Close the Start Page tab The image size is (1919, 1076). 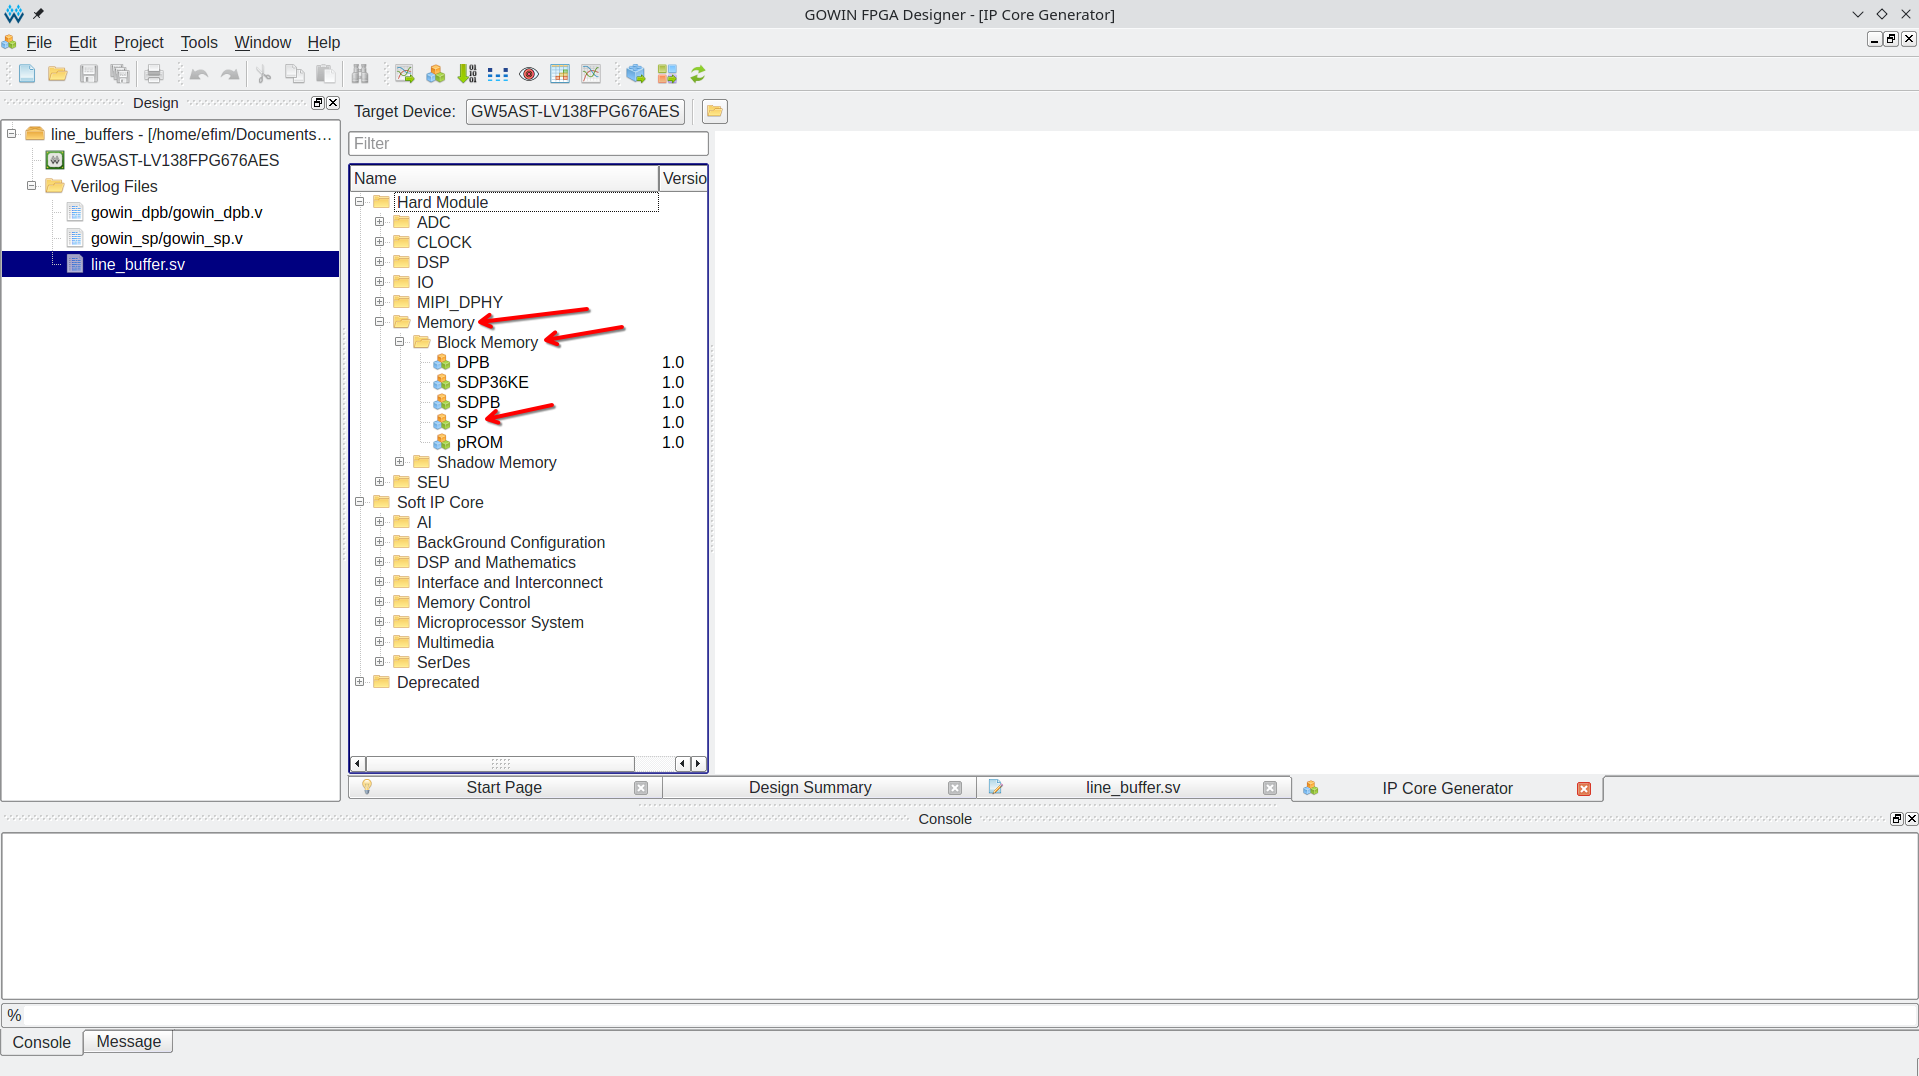[x=641, y=788]
